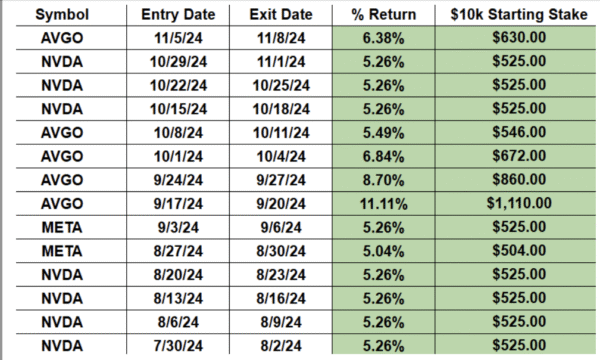Screen dimensions: 600x360
Task: Click the $10k Starting Stake header
Action: (519, 15)
